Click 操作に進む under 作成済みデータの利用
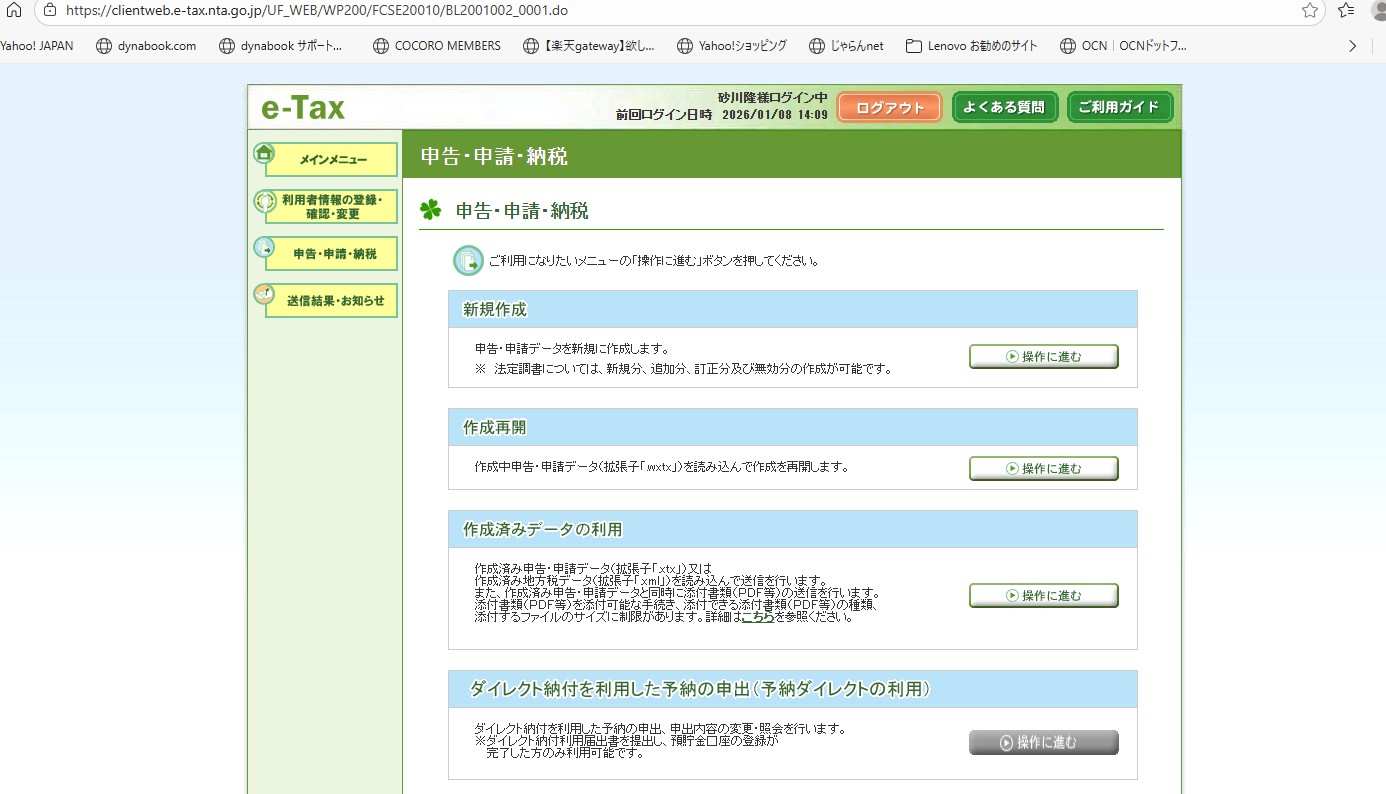 tap(1043, 596)
